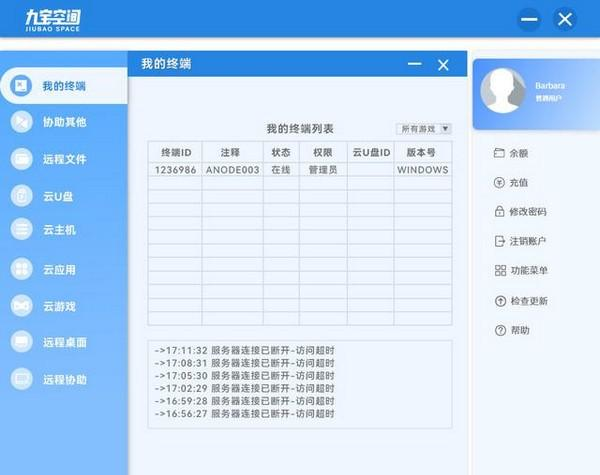
Task: Click Barbara's profile avatar
Action: 503,91
